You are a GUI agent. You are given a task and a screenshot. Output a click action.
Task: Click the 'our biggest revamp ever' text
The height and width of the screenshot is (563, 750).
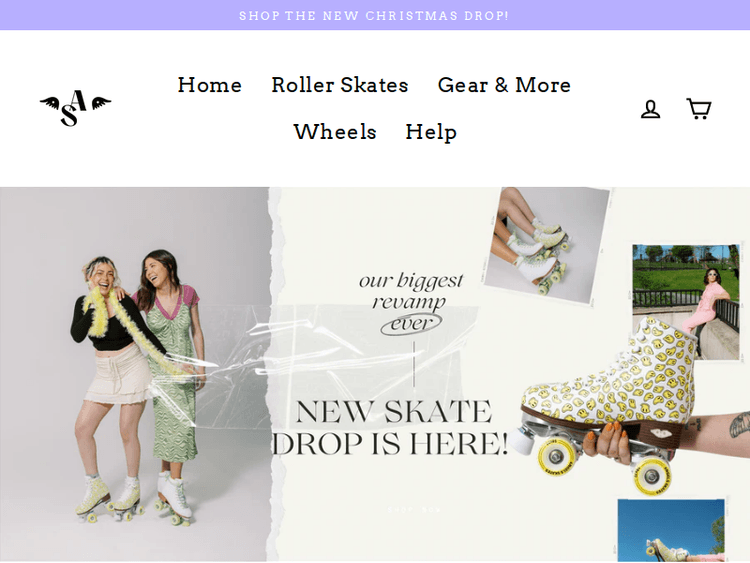tap(411, 291)
